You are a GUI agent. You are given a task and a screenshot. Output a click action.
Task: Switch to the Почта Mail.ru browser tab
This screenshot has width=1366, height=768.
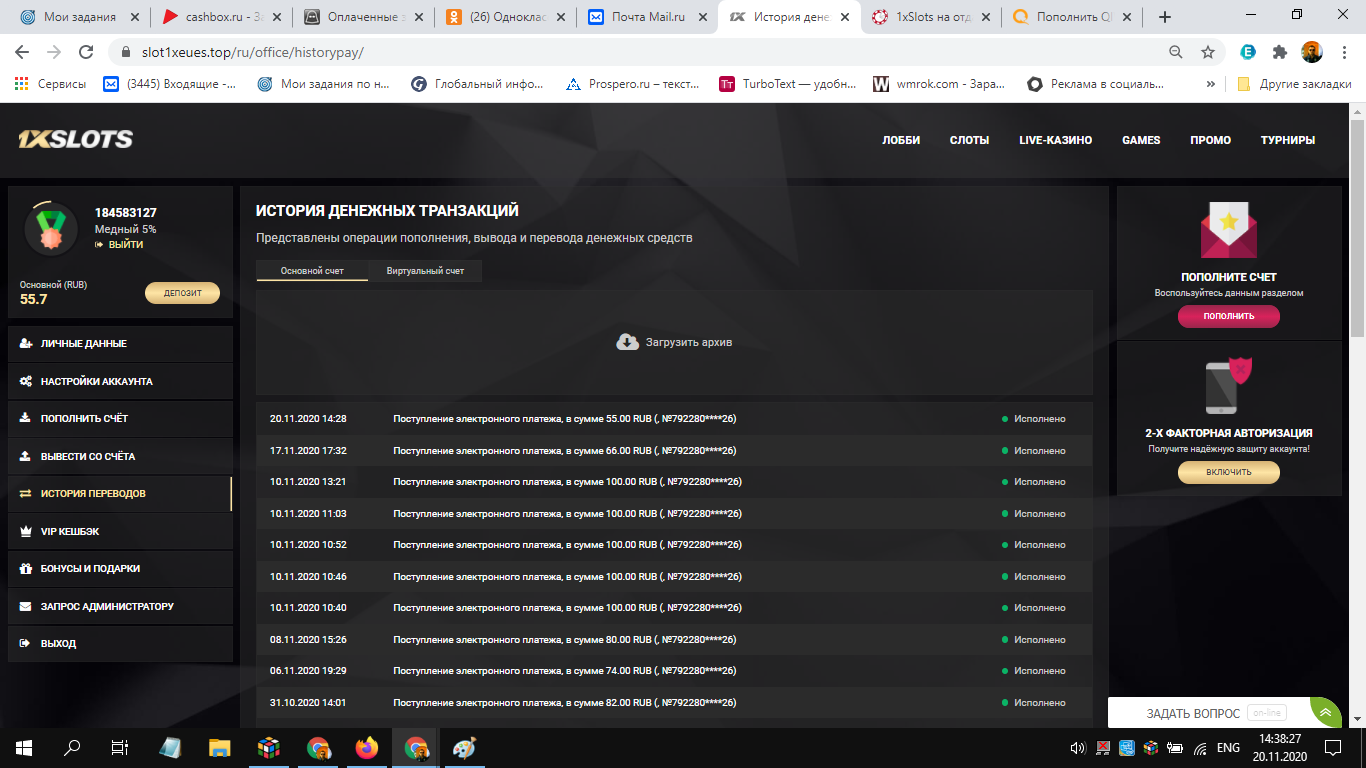click(x=646, y=17)
